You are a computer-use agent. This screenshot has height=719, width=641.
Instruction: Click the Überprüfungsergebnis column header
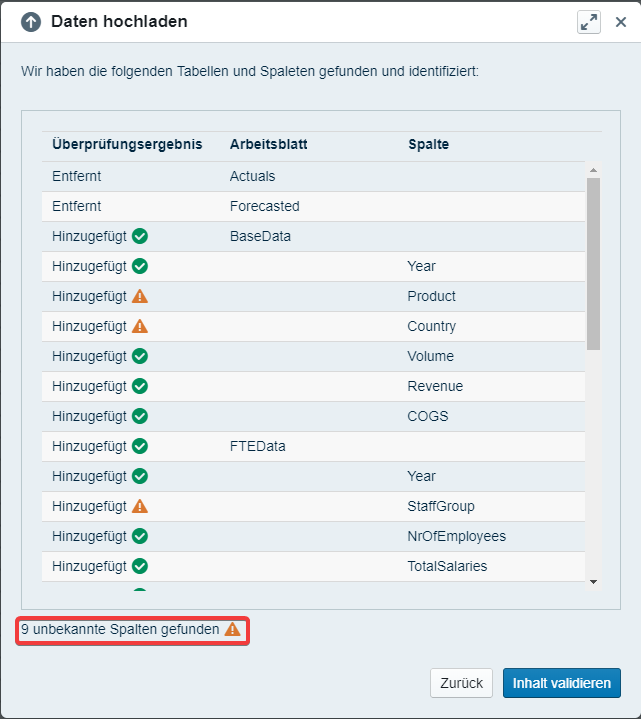[127, 144]
